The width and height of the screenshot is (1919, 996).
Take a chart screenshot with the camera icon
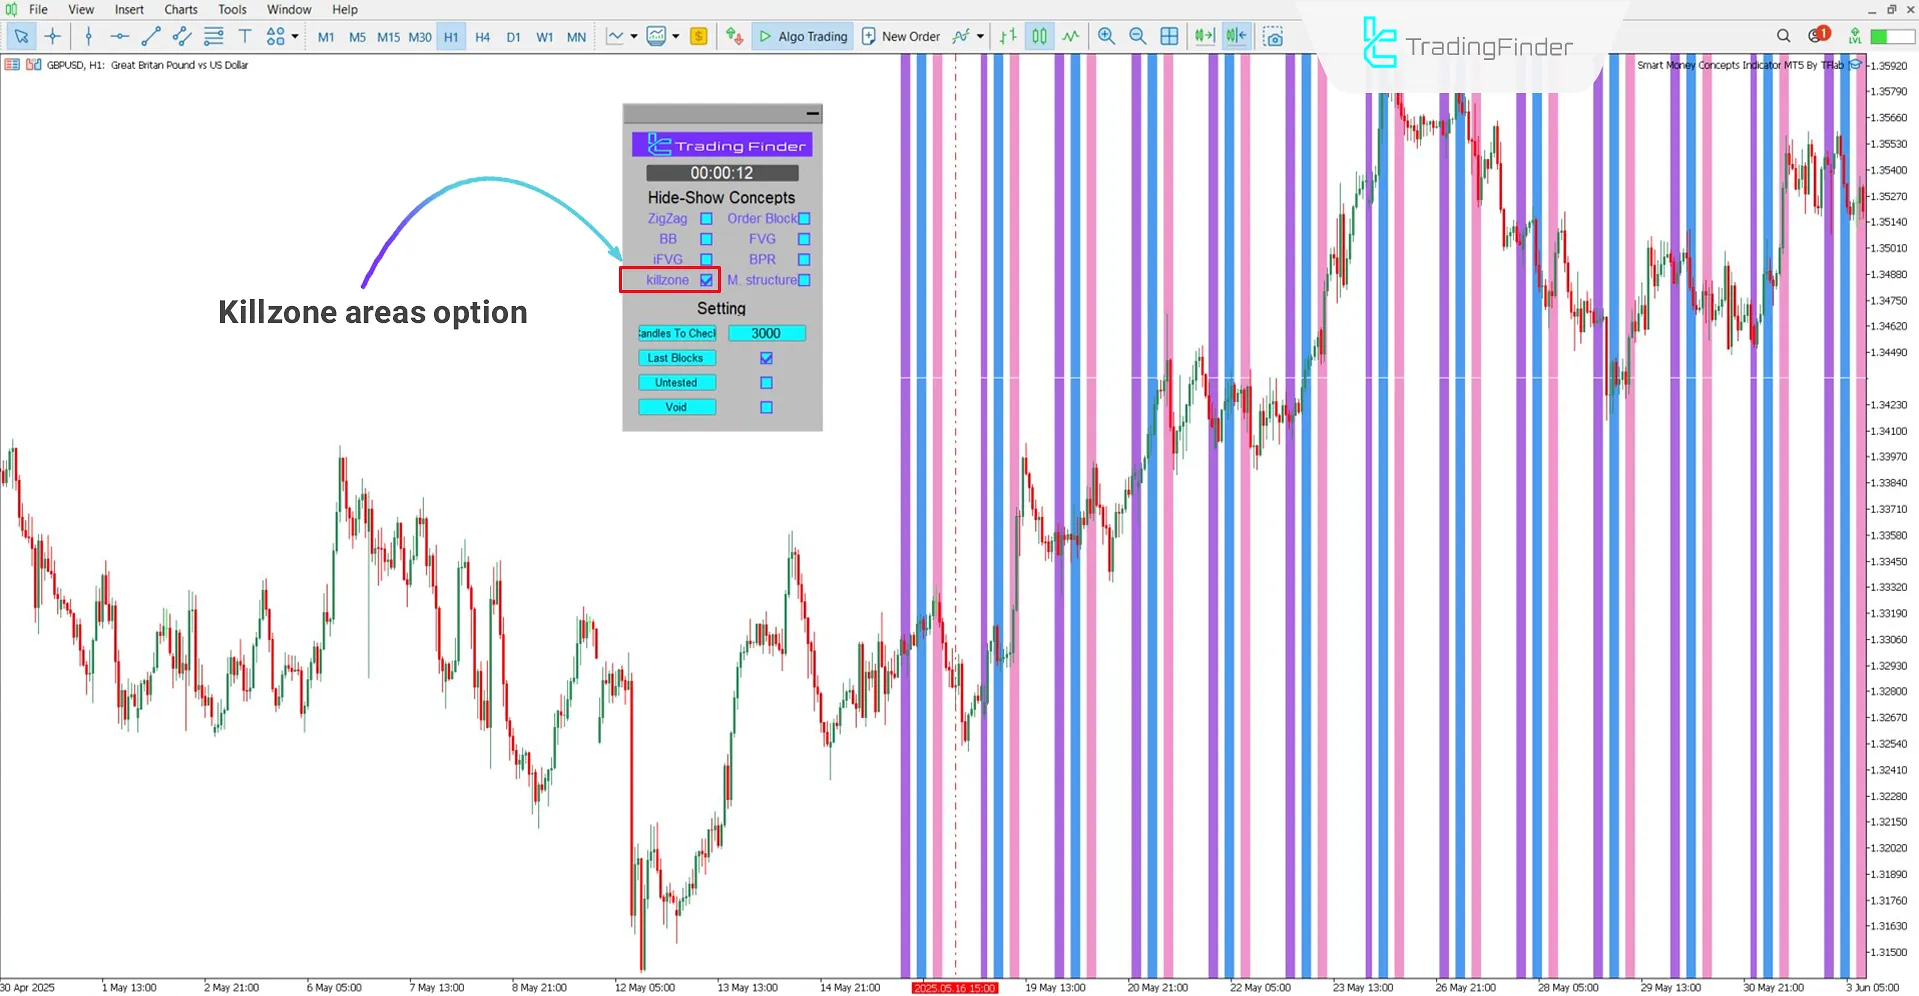tap(1273, 36)
